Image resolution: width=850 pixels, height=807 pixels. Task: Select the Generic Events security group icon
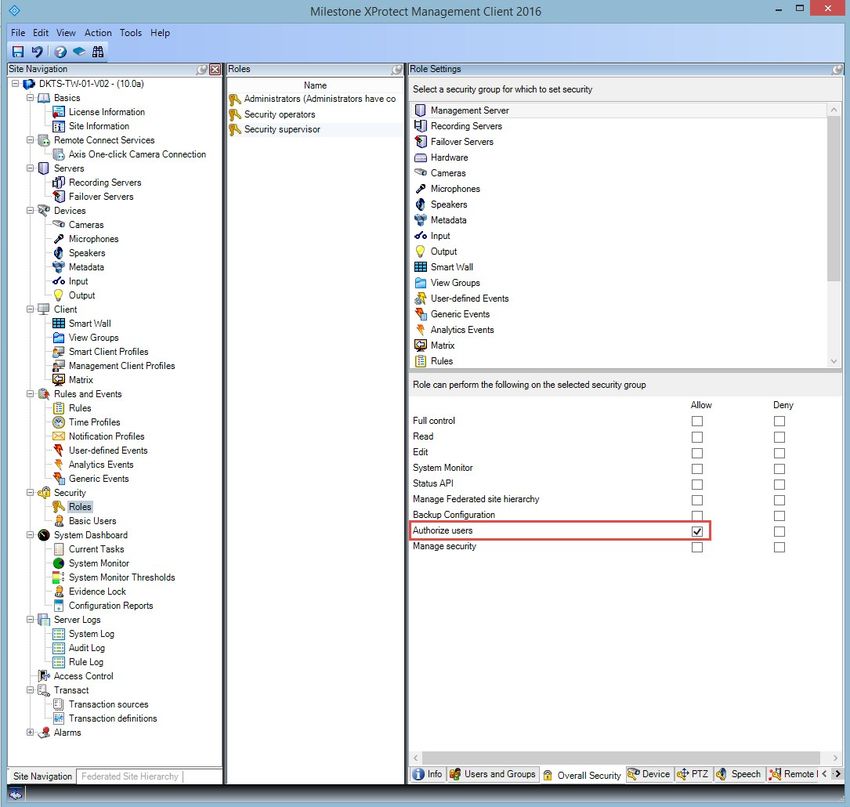tap(420, 314)
